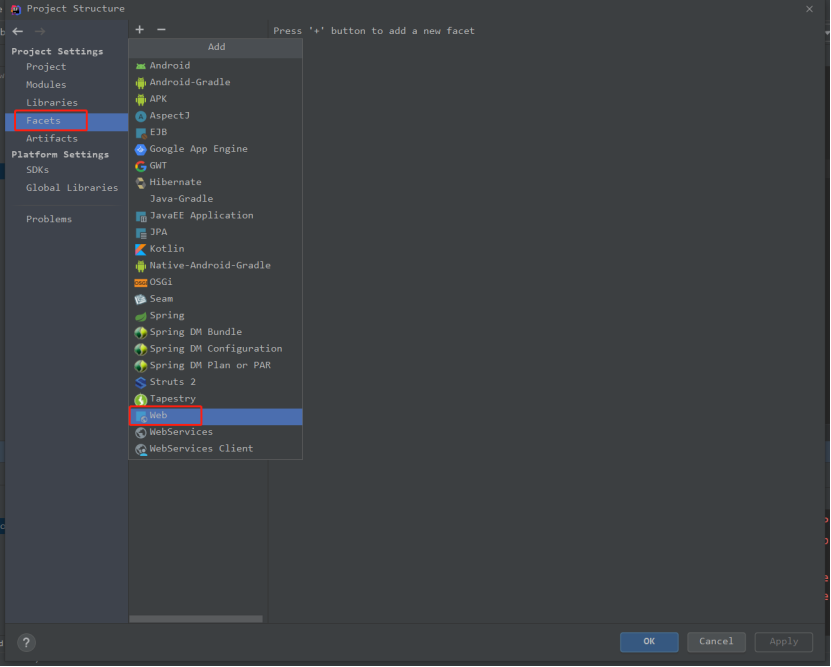Click the Google App Engine icon
Image resolution: width=831 pixels, height=667 pixels.
140,149
